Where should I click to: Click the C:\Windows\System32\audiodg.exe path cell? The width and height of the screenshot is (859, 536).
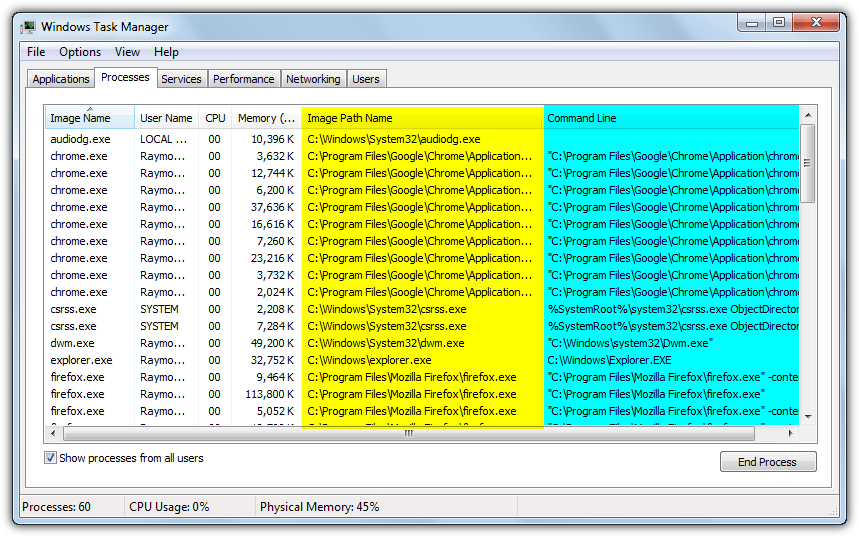coord(394,139)
